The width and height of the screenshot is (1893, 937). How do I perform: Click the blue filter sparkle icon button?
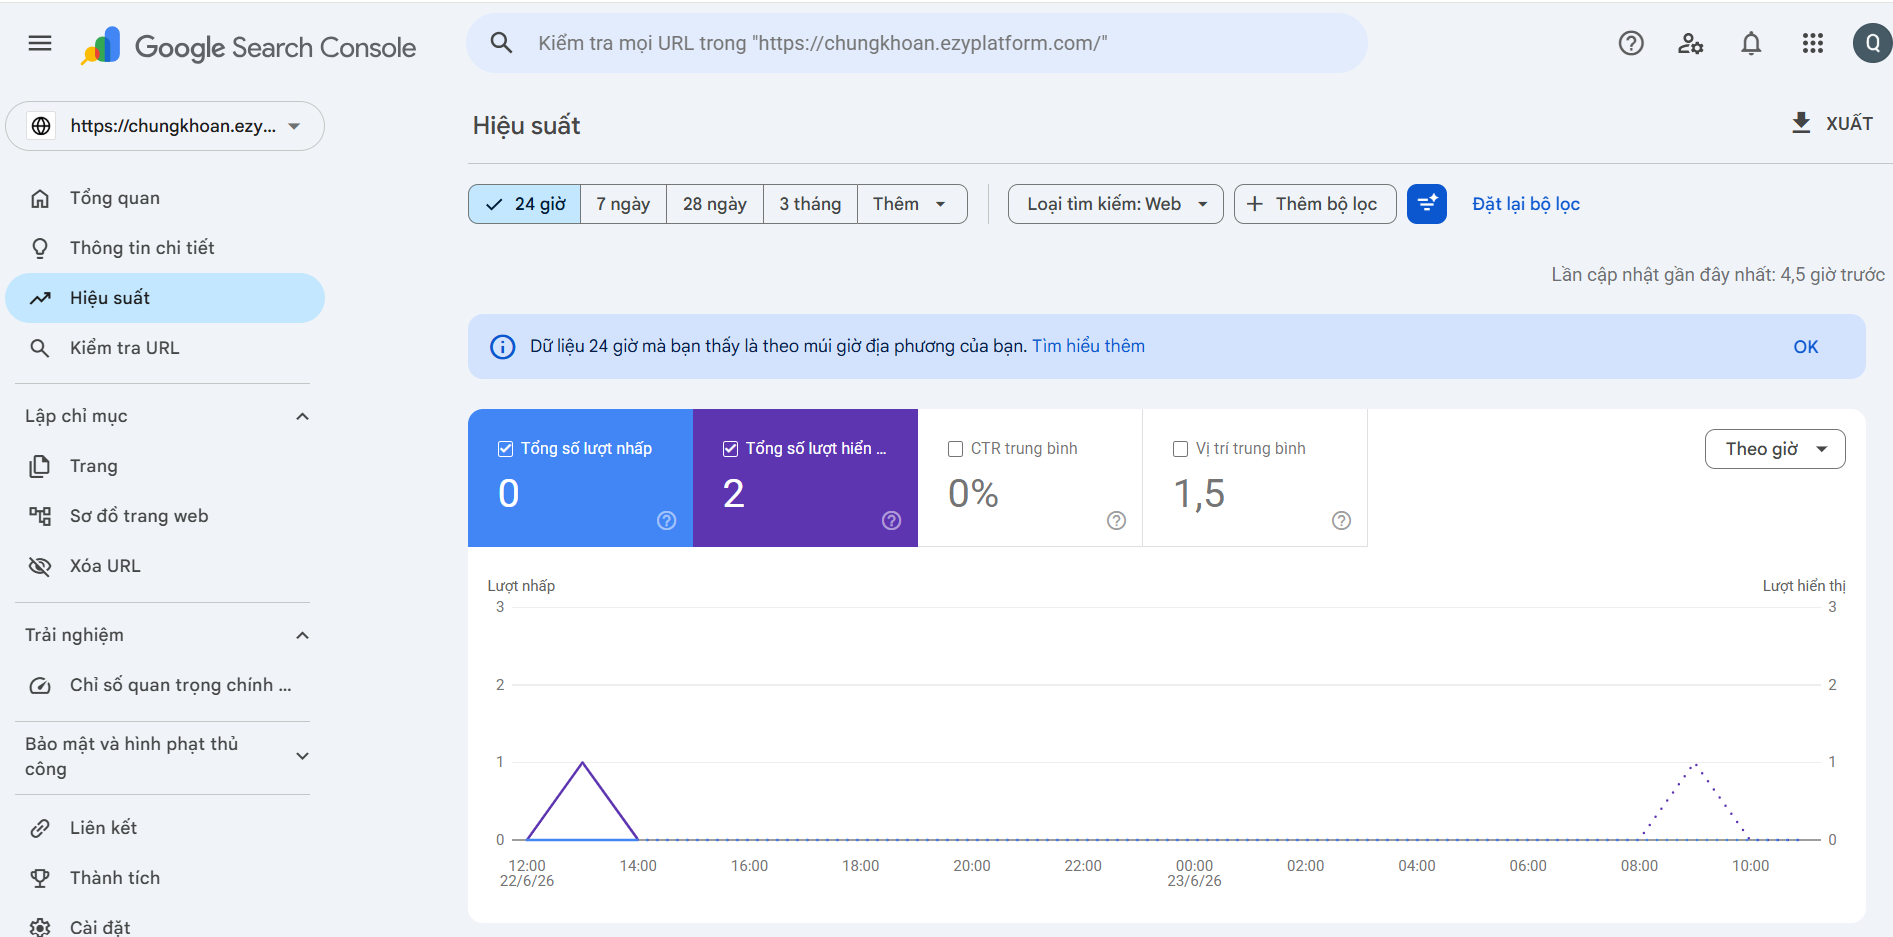coord(1426,204)
